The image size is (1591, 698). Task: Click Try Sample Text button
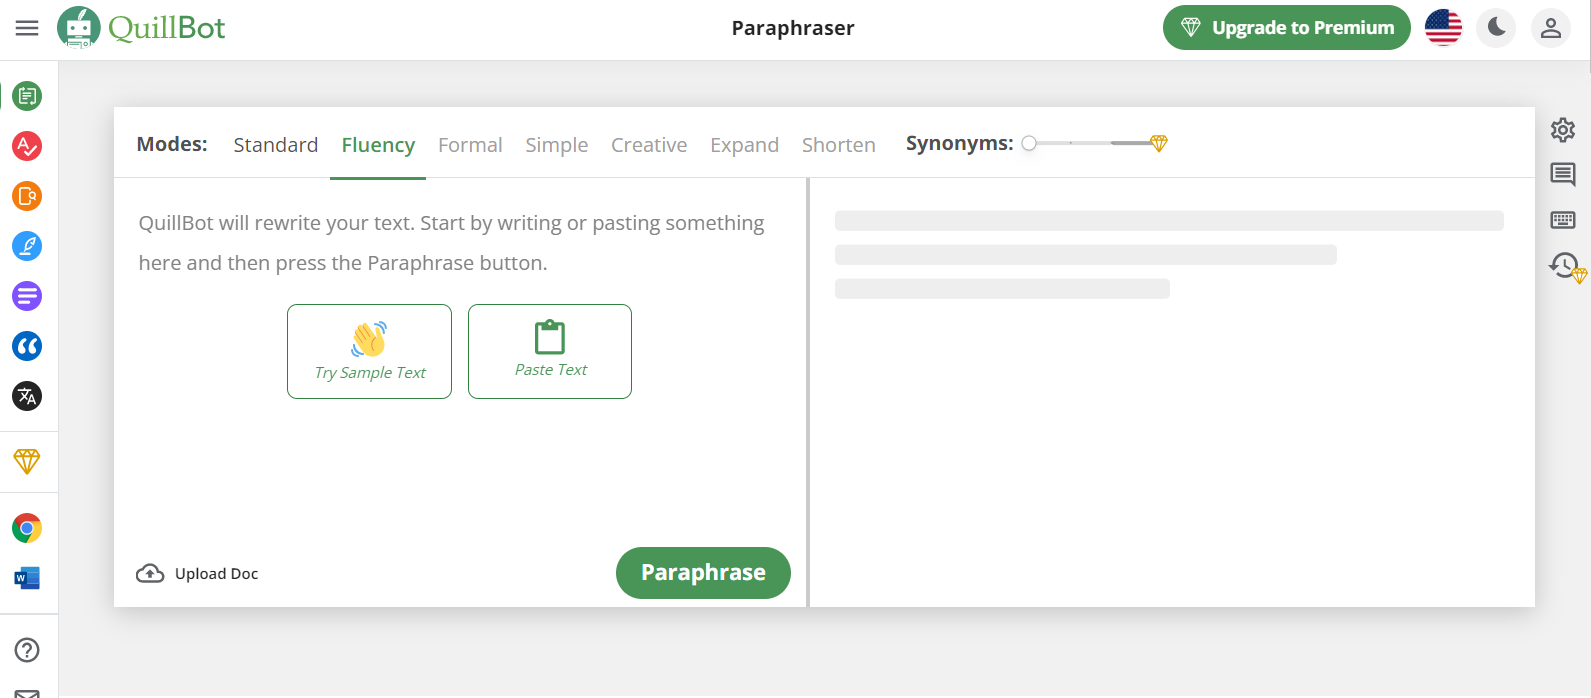click(x=369, y=351)
